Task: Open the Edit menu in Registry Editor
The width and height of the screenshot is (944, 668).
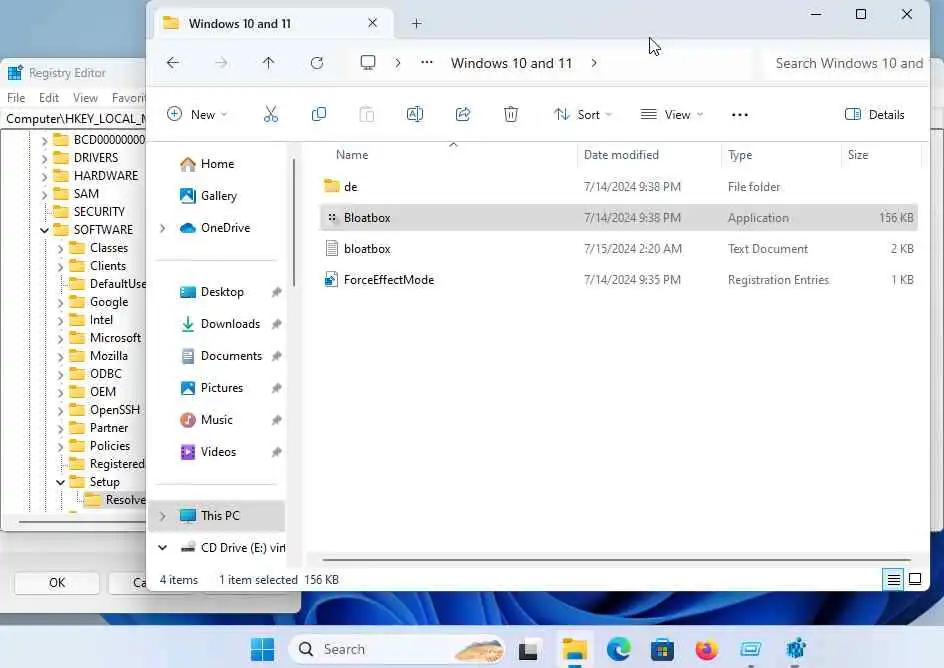Action: pyautogui.click(x=49, y=97)
